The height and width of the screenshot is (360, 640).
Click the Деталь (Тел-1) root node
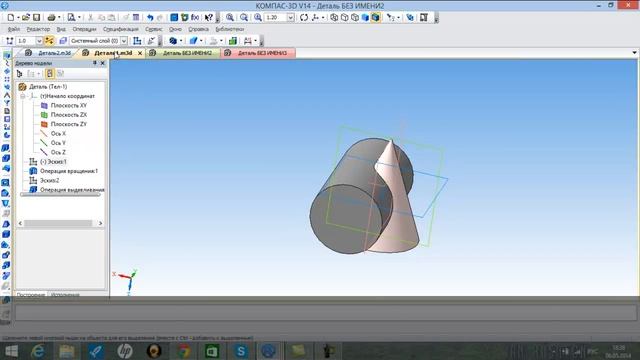point(48,87)
